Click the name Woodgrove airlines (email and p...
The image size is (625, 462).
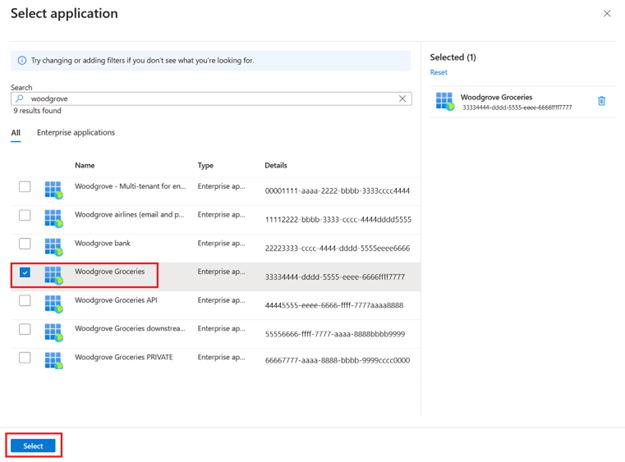[130, 215]
